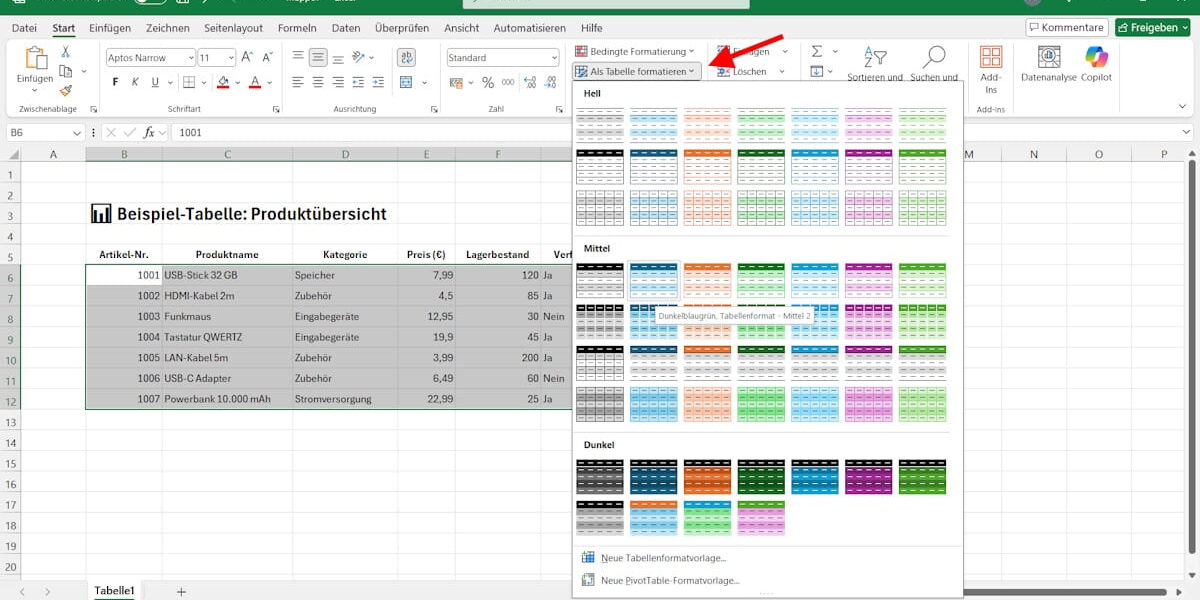Pick solid orange style in Dunkel section
This screenshot has width=1200, height=600.
(707, 477)
